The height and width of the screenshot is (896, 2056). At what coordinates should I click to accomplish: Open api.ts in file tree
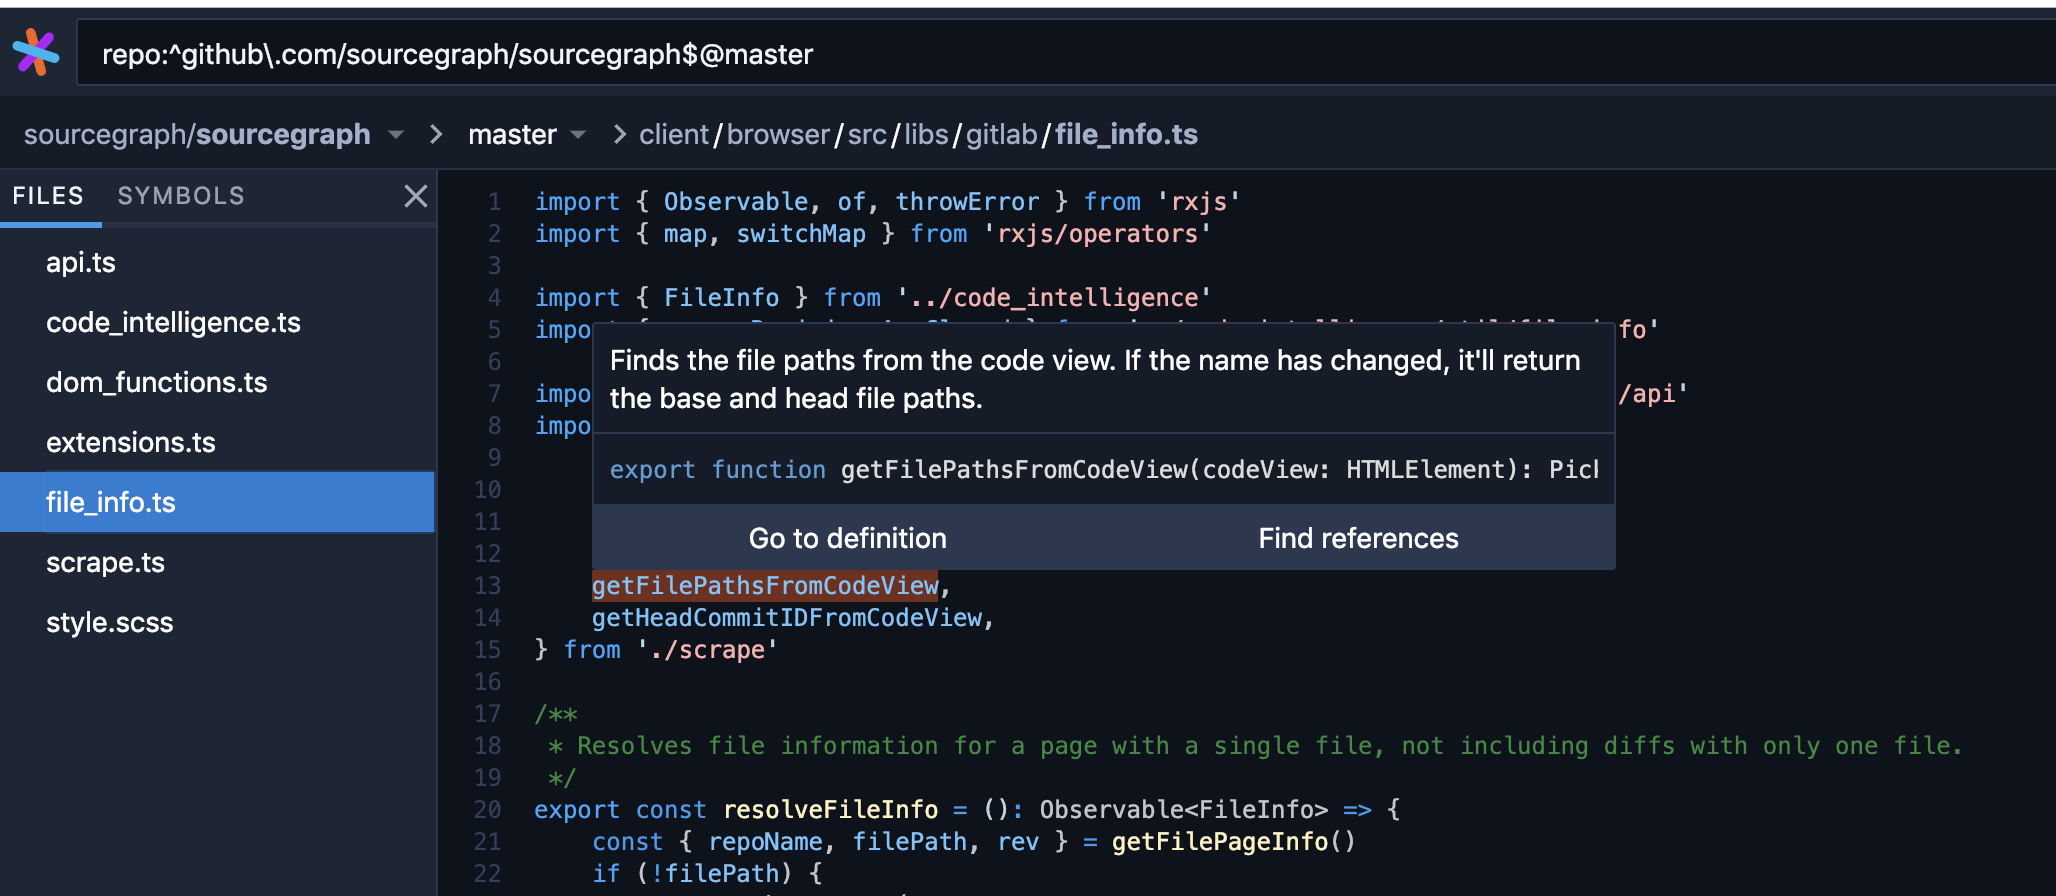coord(218,263)
